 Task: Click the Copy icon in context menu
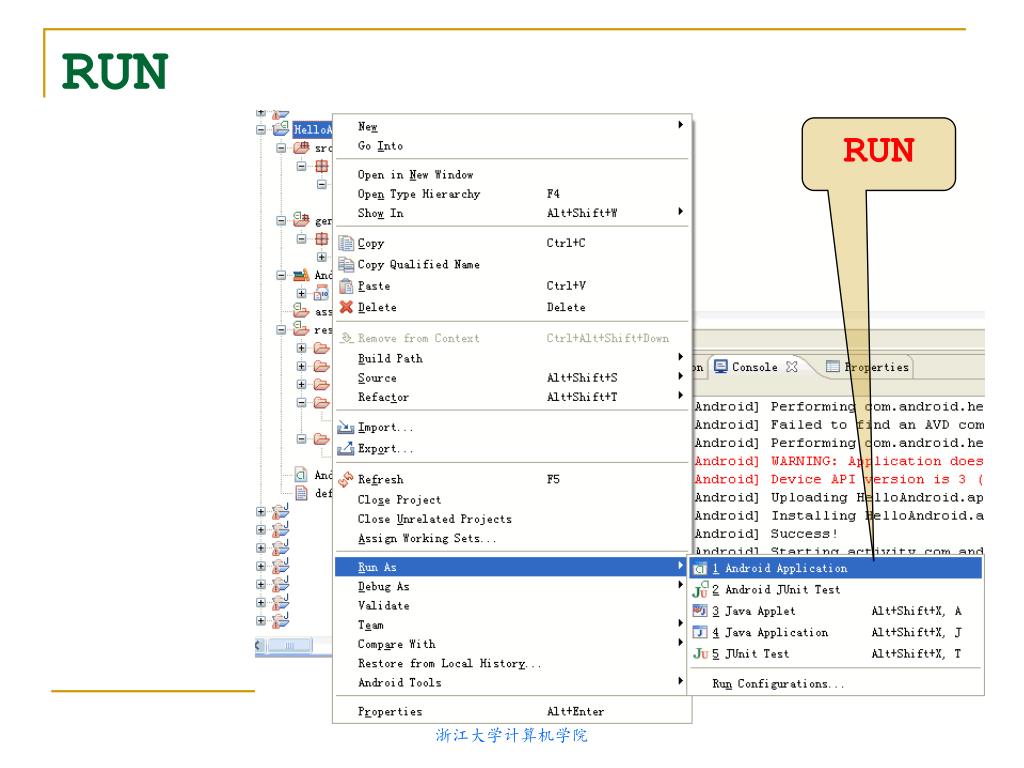coord(345,244)
